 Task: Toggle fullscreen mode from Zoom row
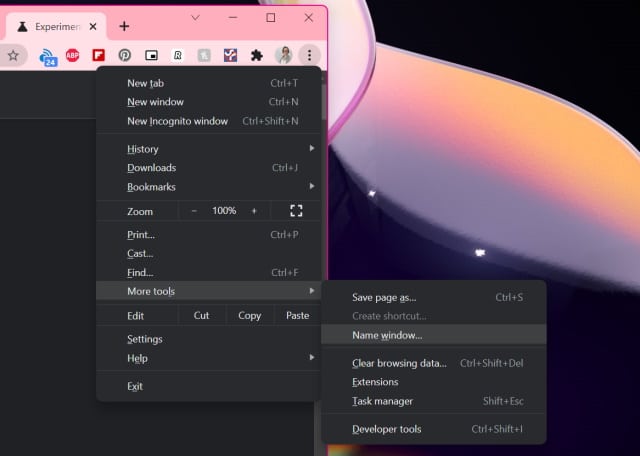[x=295, y=211]
